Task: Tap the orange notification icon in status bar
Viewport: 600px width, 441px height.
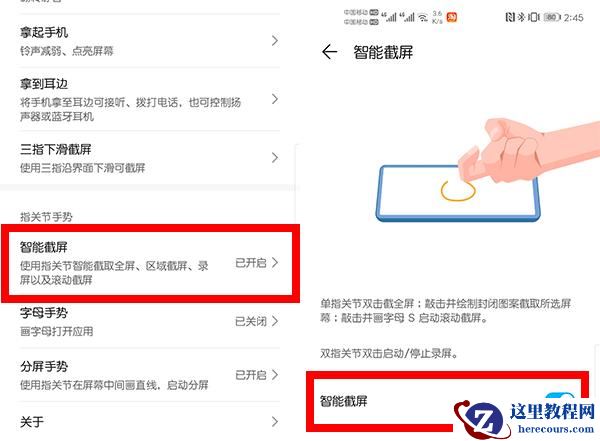Action: point(452,17)
